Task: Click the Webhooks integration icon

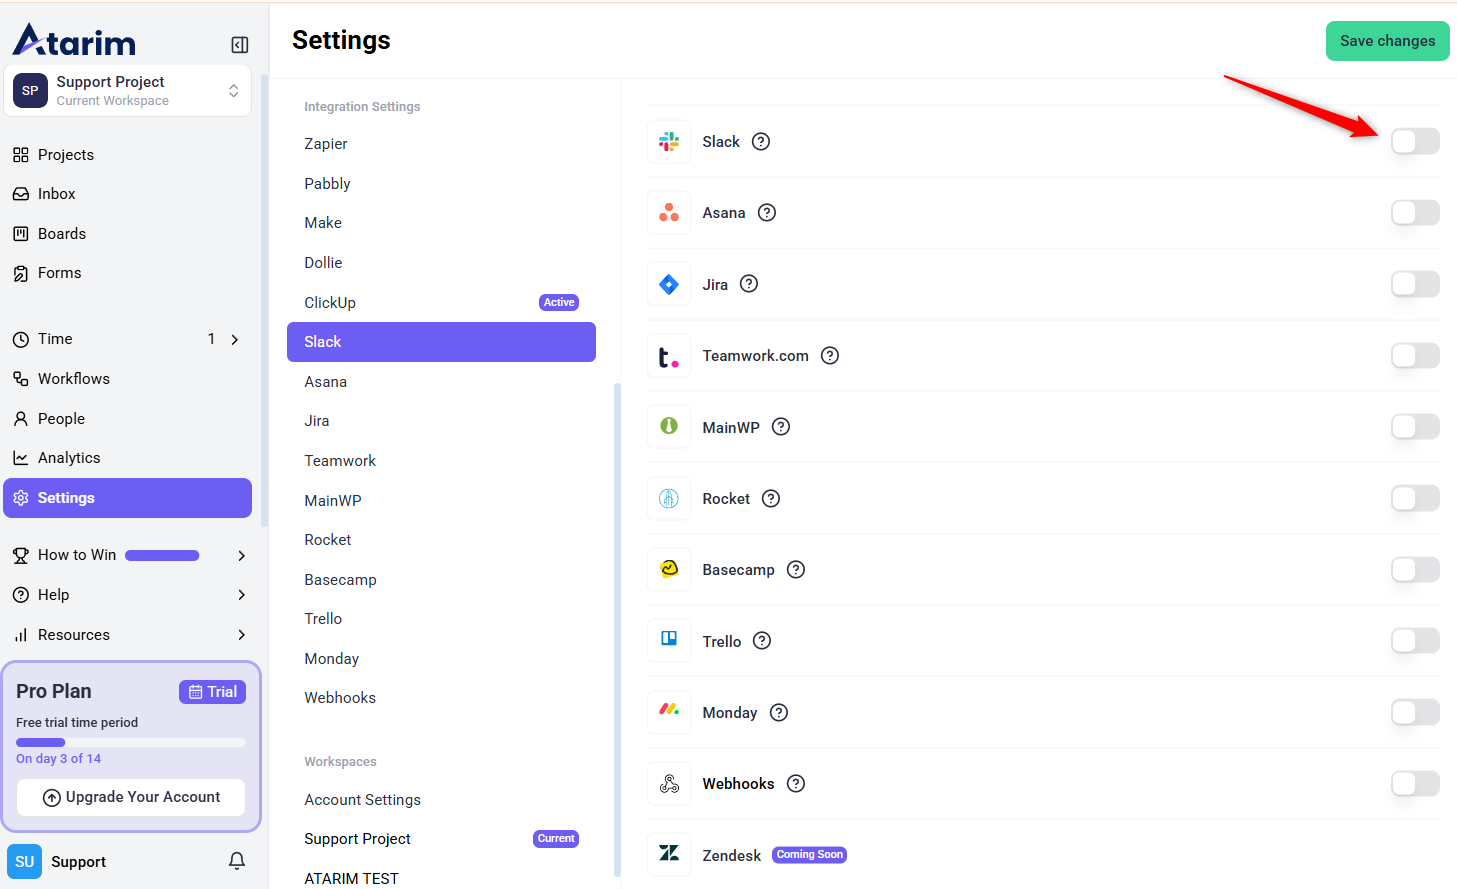Action: pos(669,784)
